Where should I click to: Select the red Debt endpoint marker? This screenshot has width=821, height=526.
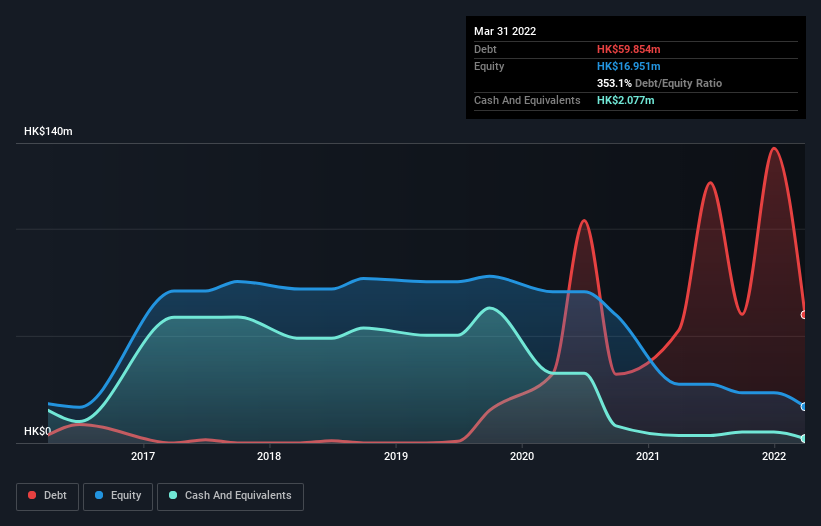(804, 315)
